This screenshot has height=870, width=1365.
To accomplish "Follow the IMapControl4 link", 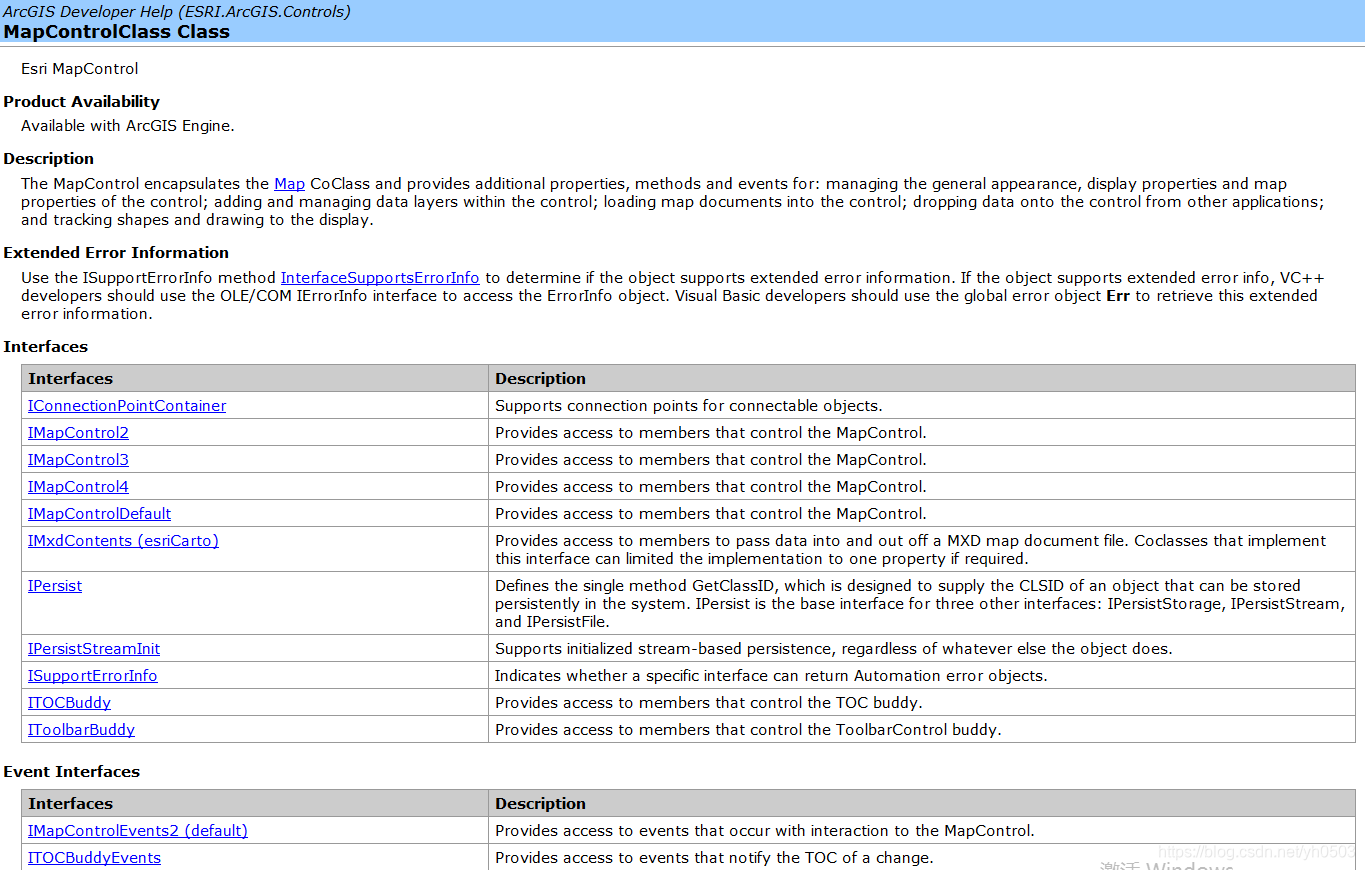I will tap(78, 487).
